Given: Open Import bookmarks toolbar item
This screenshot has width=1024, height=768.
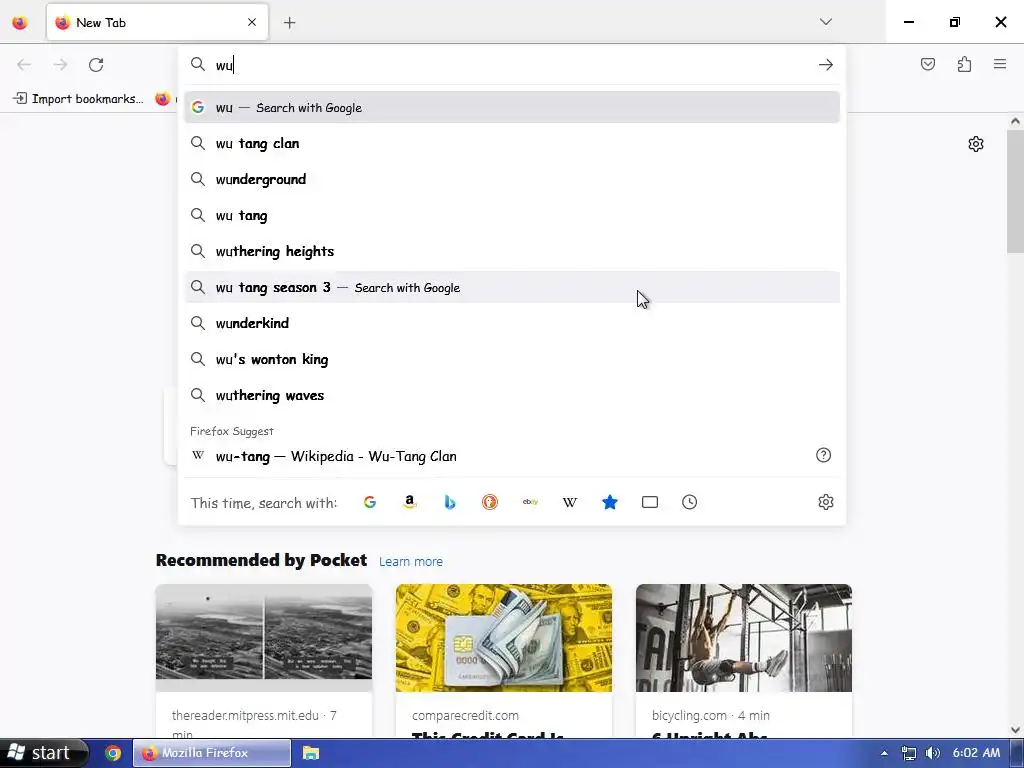Looking at the screenshot, I should (79, 99).
